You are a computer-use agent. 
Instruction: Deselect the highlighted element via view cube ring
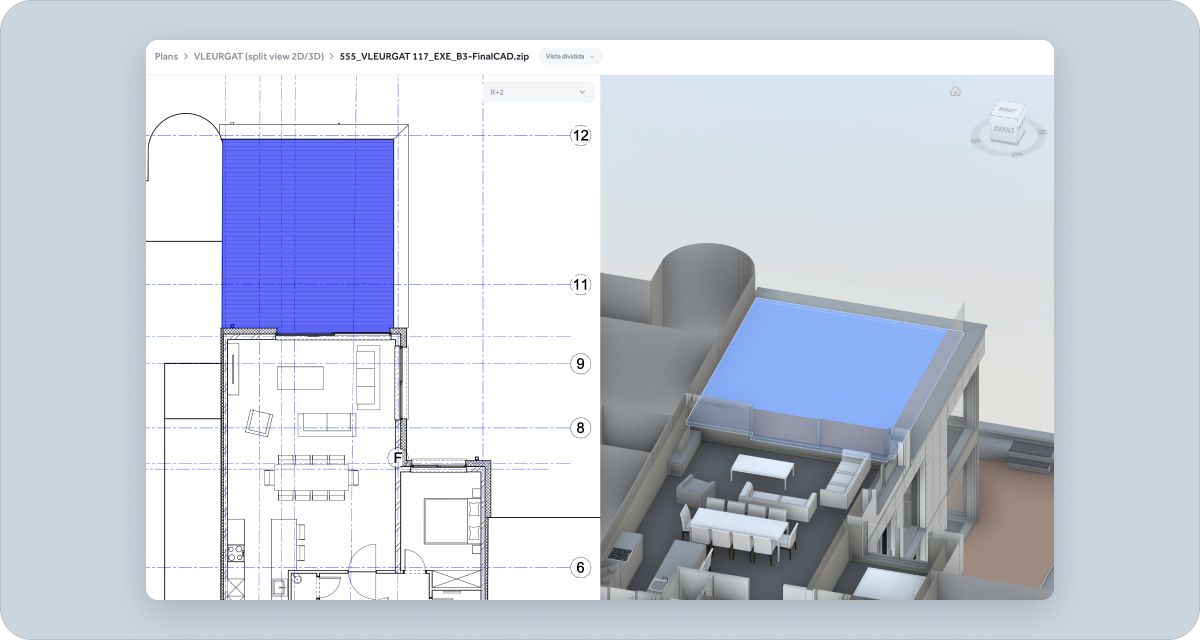(1008, 156)
